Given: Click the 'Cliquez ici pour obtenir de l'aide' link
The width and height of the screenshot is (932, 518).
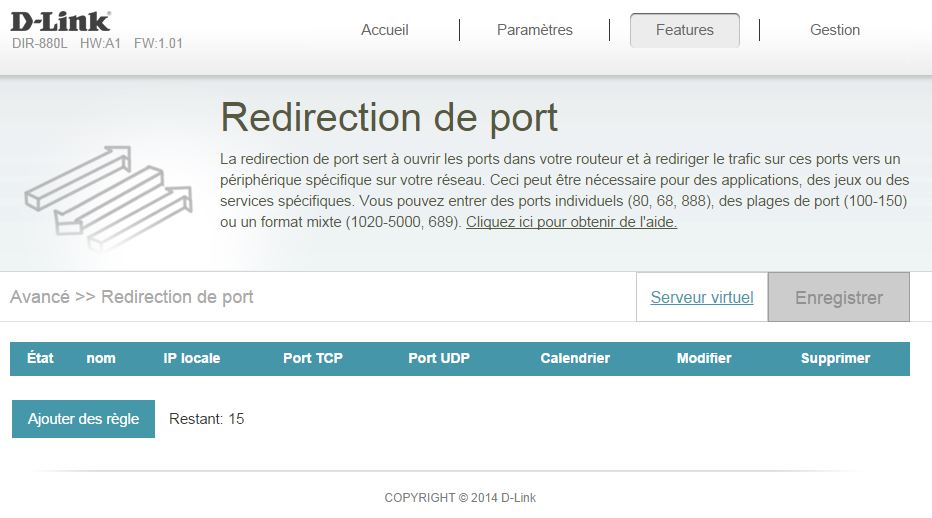Looking at the screenshot, I should point(571,222).
